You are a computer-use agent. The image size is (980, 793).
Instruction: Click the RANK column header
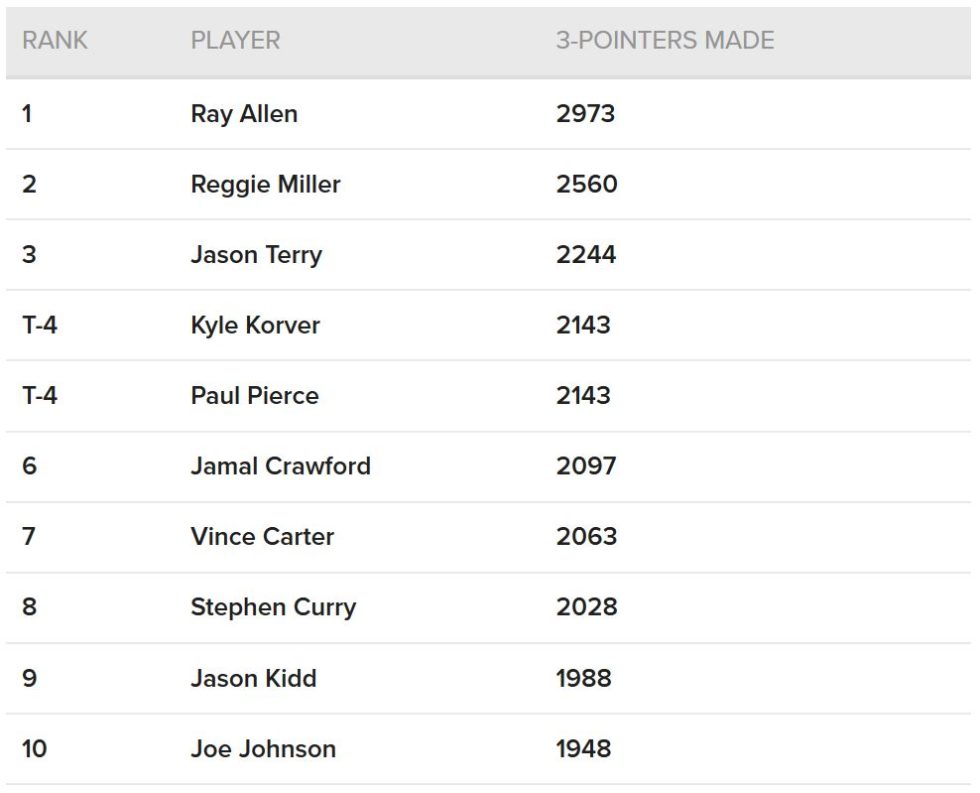click(55, 41)
